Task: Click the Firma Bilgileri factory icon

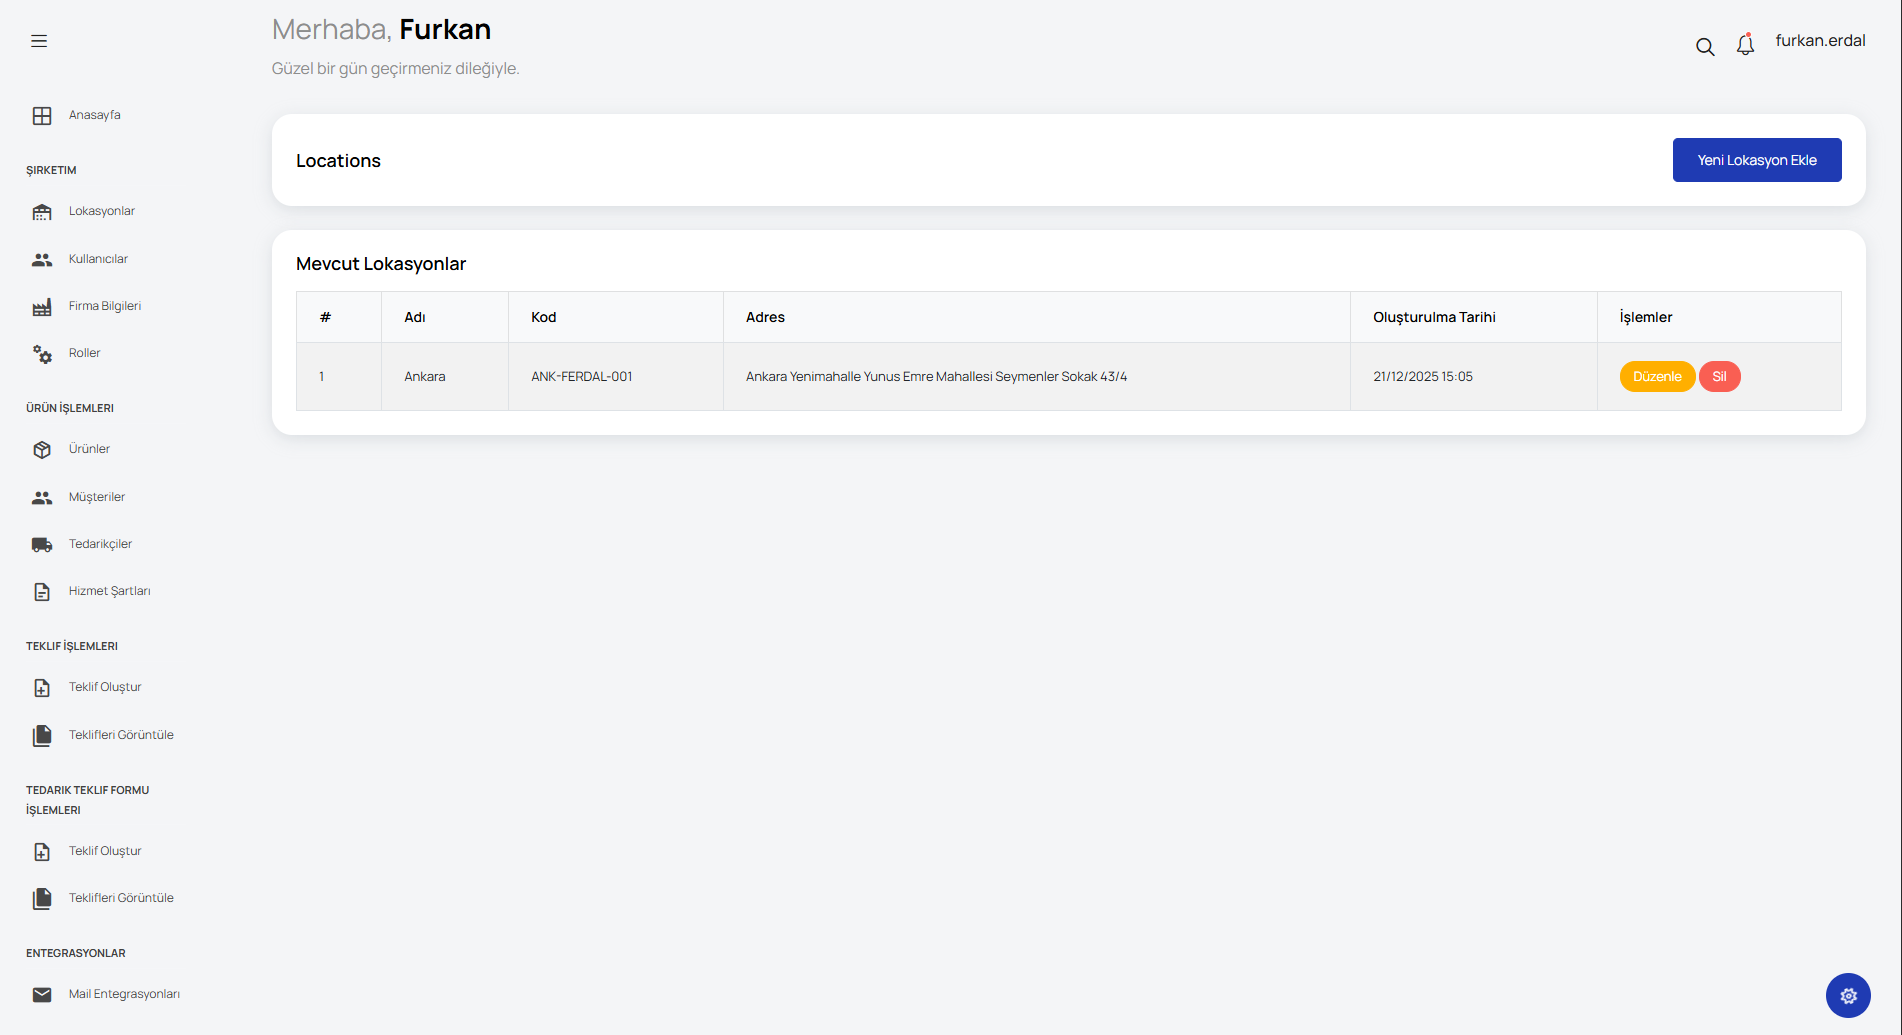Action: pos(42,307)
